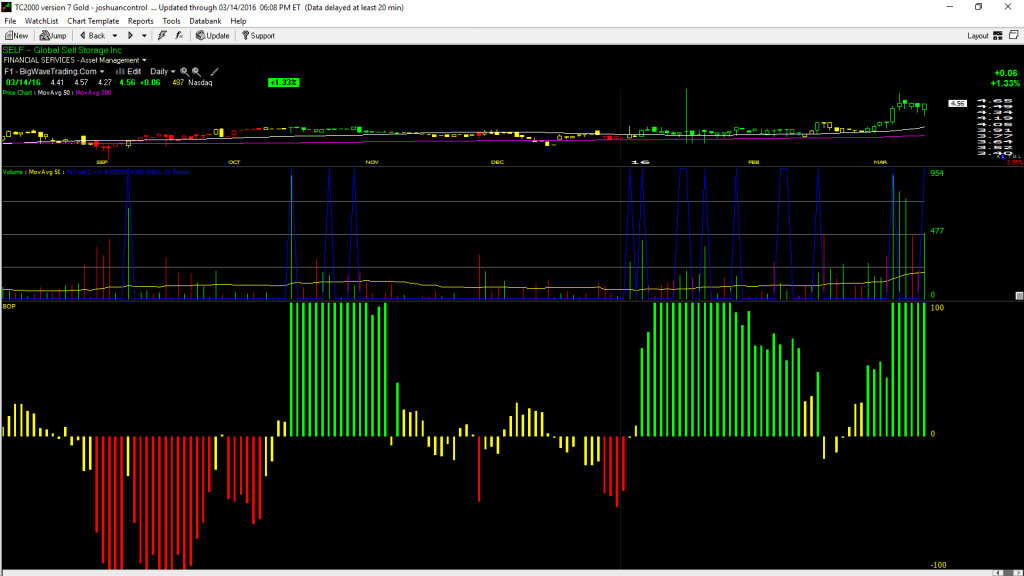The image size is (1024, 576).
Task: Open the File menu
Action: [x=10, y=21]
